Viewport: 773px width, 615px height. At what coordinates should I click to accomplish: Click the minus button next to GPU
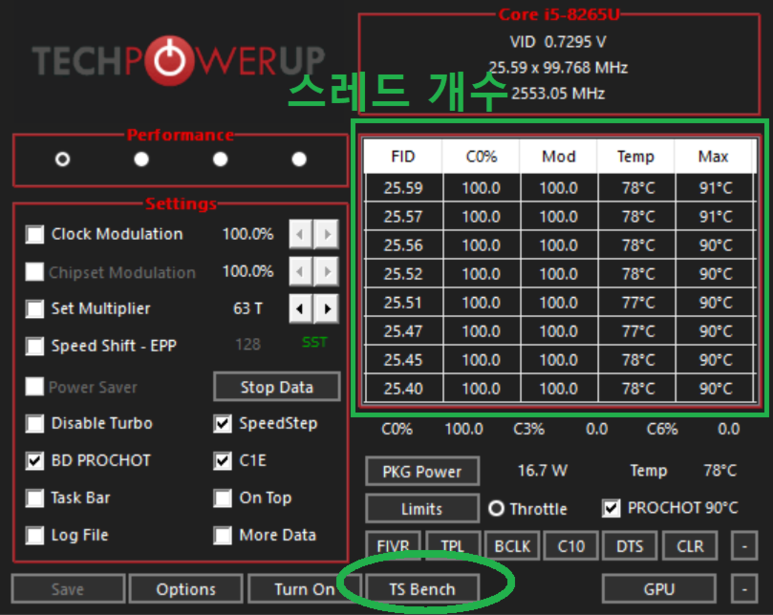point(744,588)
